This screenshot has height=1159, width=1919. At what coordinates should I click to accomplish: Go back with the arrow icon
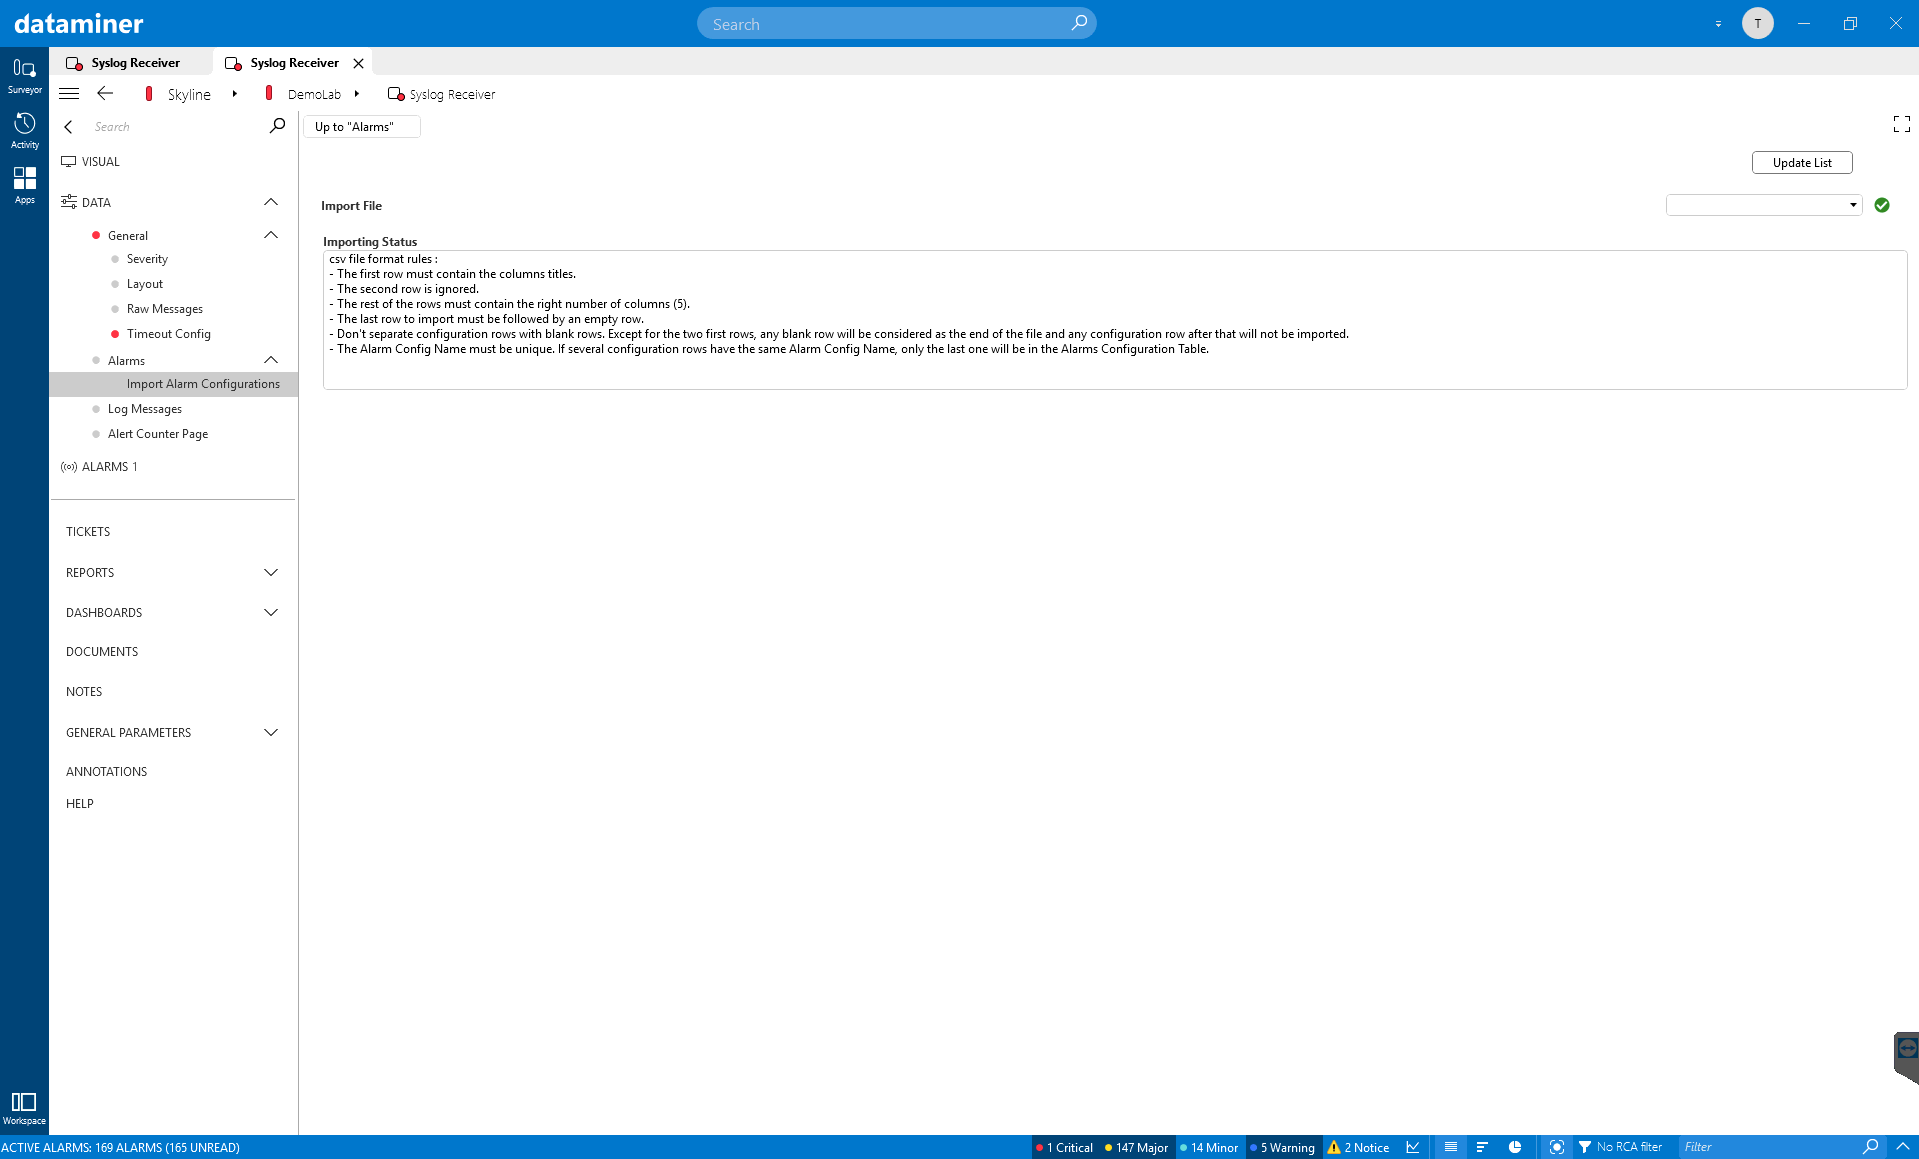tap(105, 93)
